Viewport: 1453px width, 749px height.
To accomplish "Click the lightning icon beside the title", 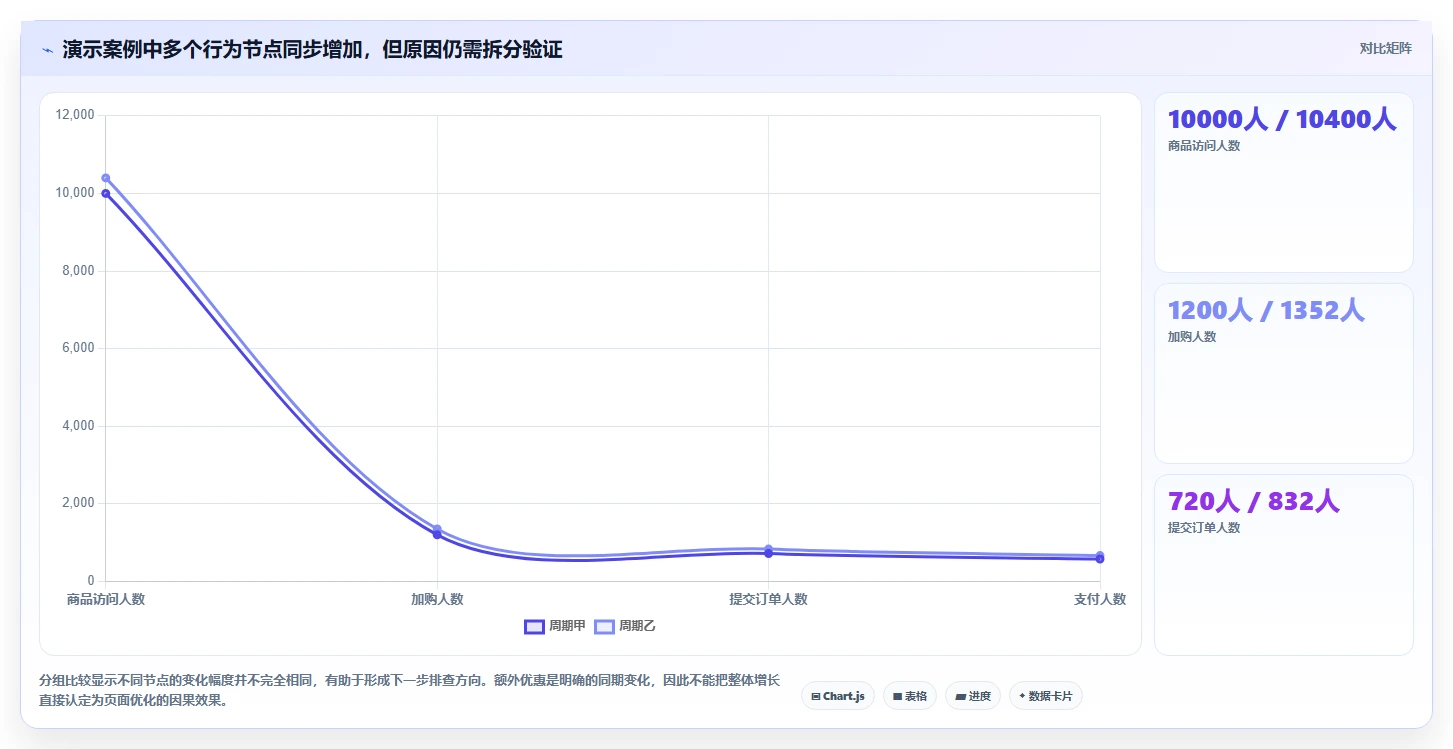I will point(48,49).
